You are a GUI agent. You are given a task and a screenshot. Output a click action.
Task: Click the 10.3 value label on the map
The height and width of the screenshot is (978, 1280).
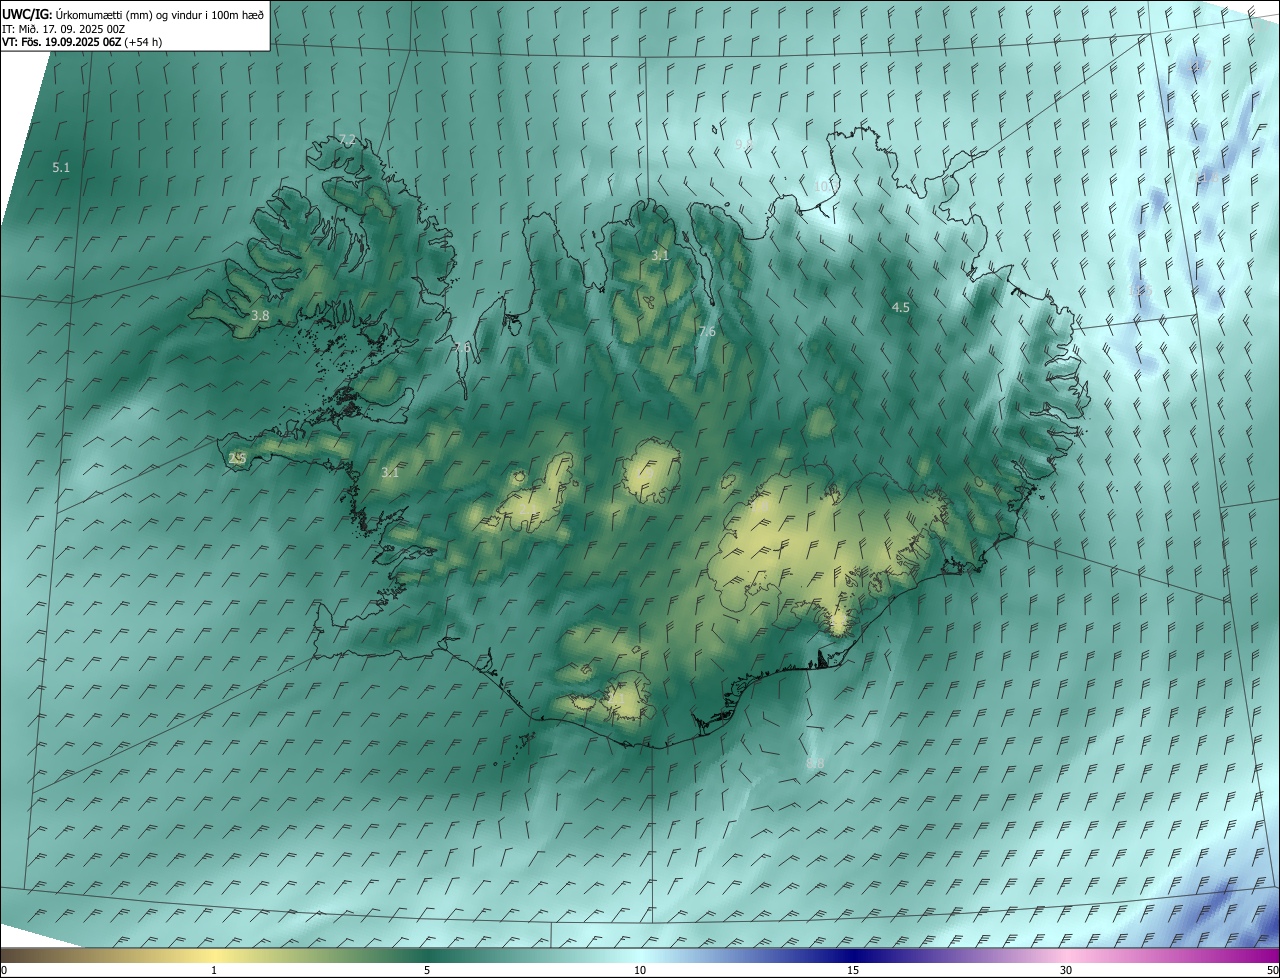825,186
